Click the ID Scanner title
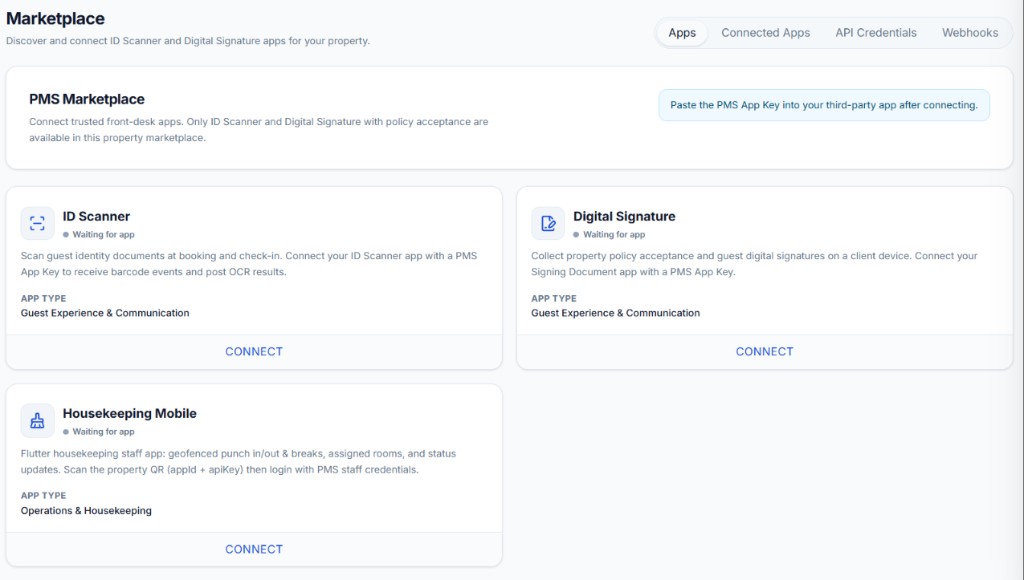 96,216
